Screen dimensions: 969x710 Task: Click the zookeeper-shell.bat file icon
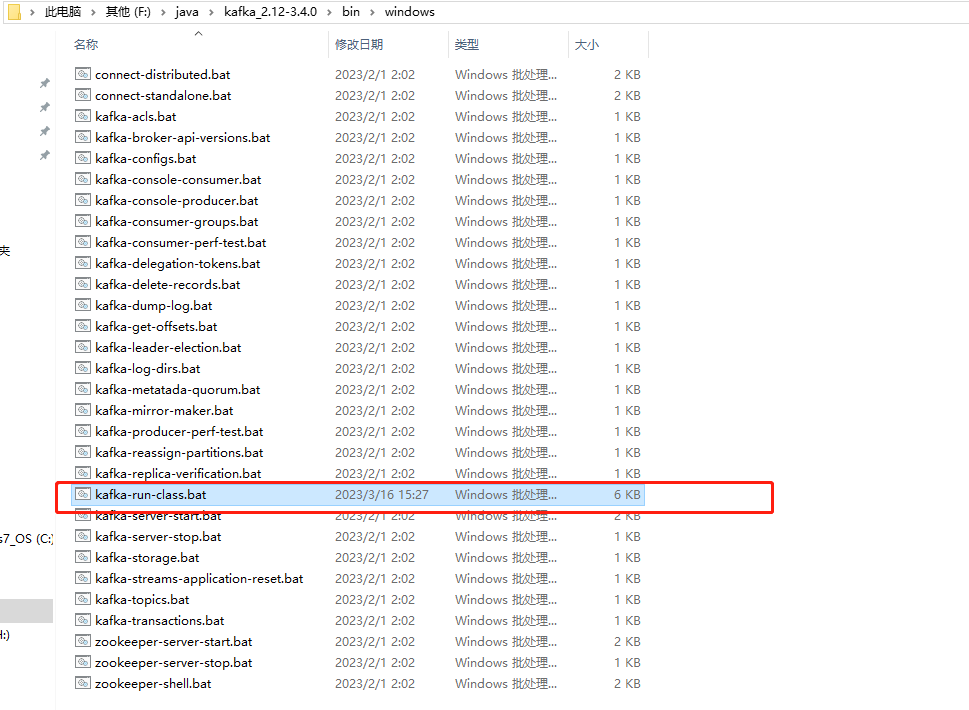pyautogui.click(x=83, y=683)
